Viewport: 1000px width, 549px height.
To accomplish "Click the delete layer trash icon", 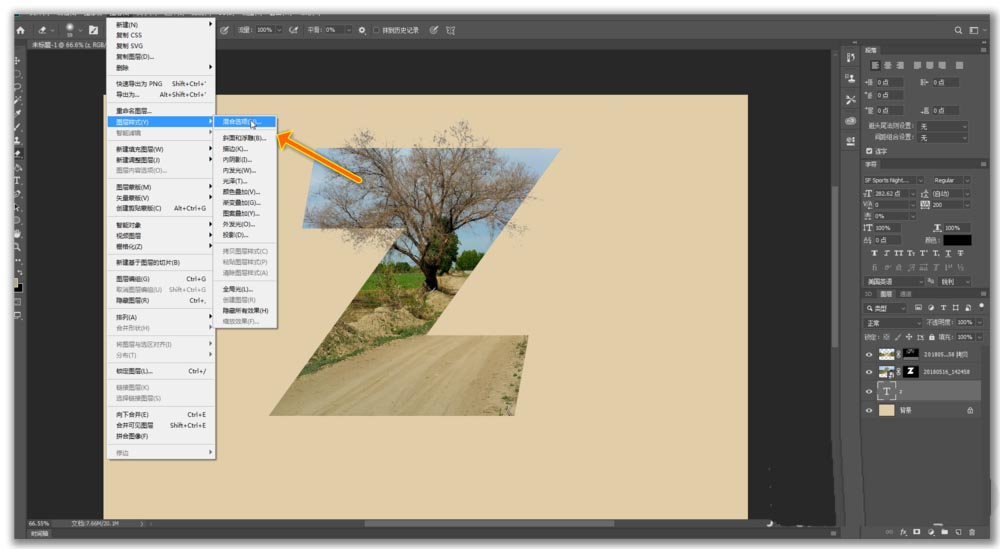I will pyautogui.click(x=972, y=531).
